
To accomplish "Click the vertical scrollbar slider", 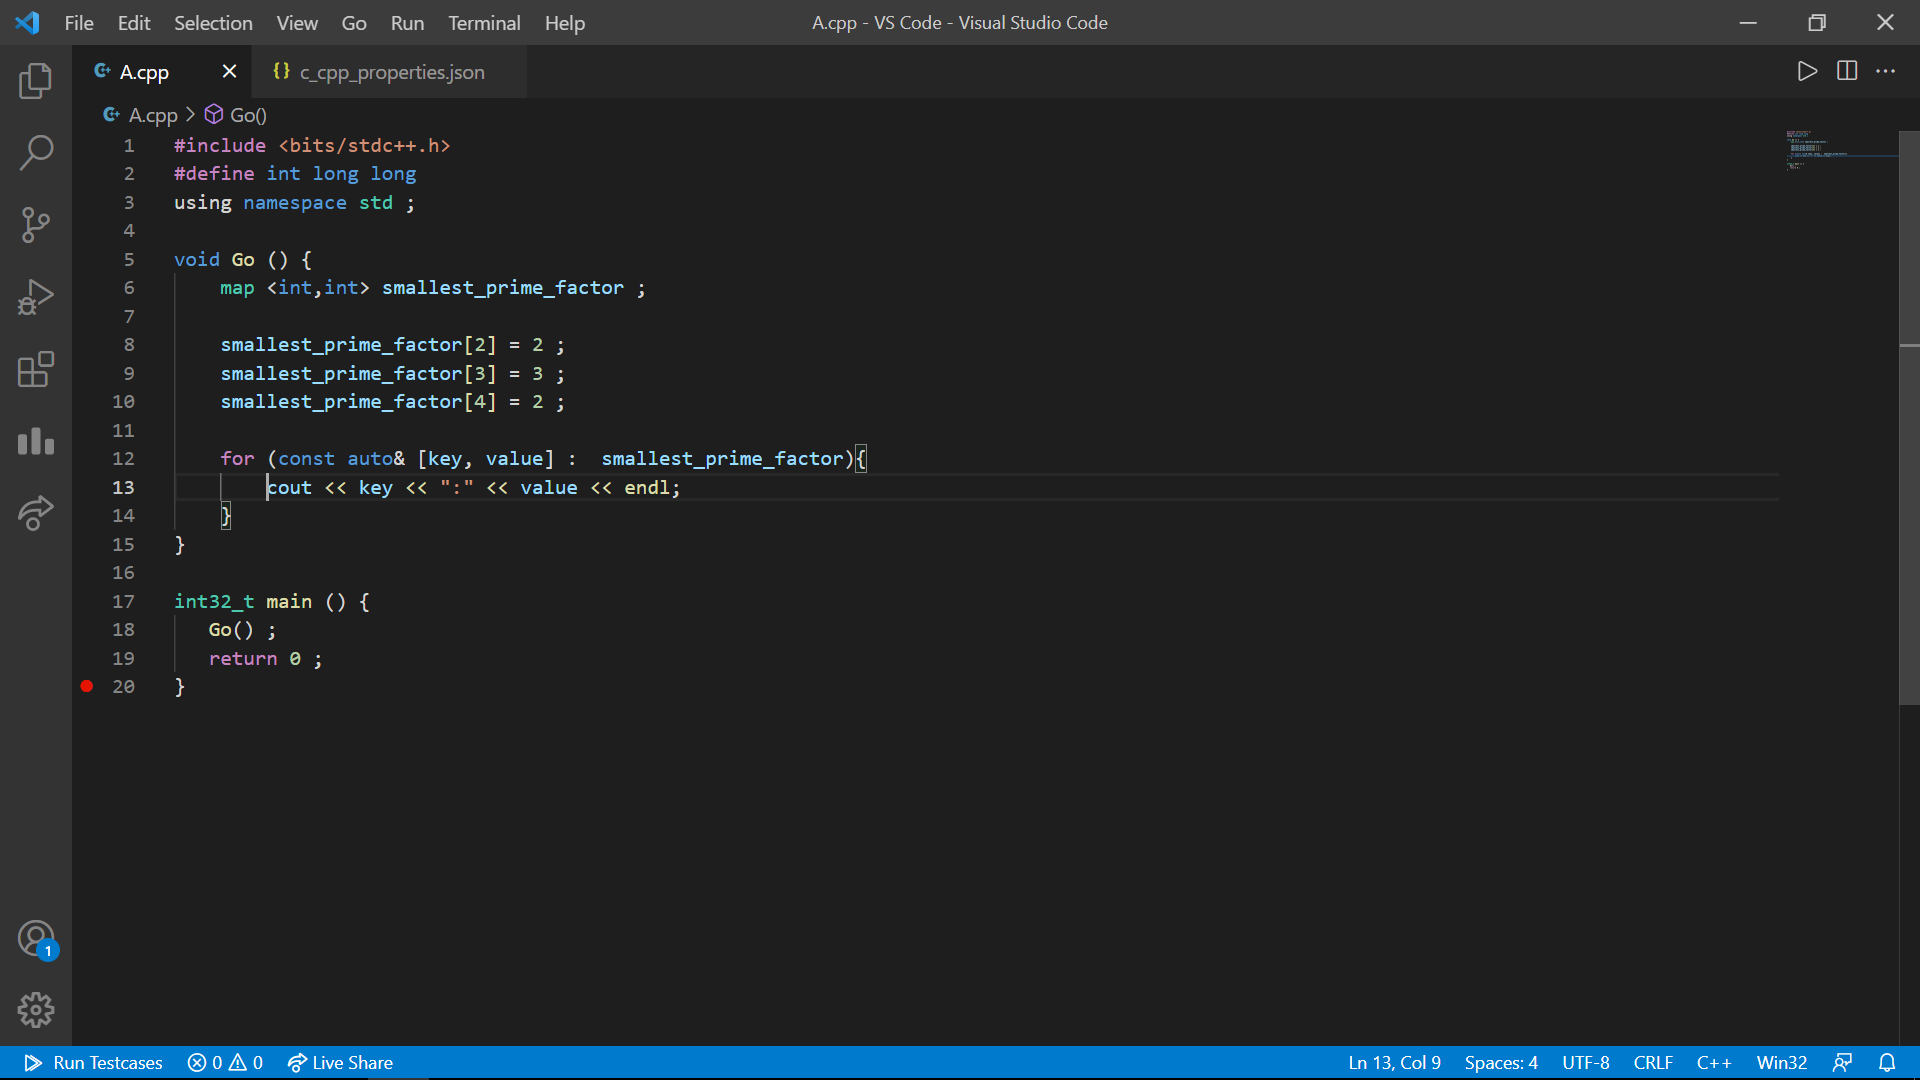I will point(1908,420).
